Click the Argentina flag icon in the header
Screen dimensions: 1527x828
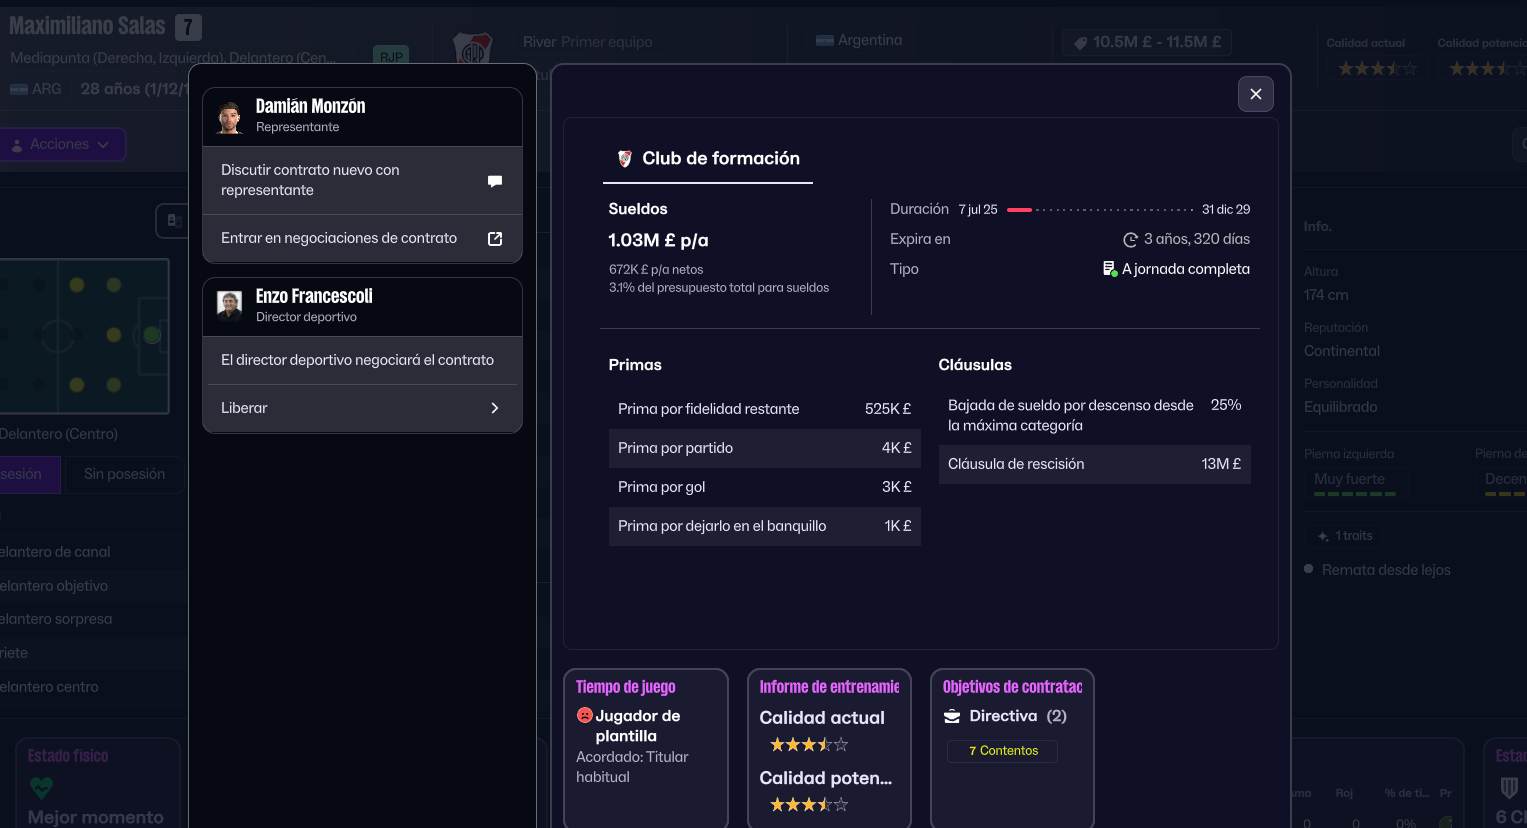(825, 41)
